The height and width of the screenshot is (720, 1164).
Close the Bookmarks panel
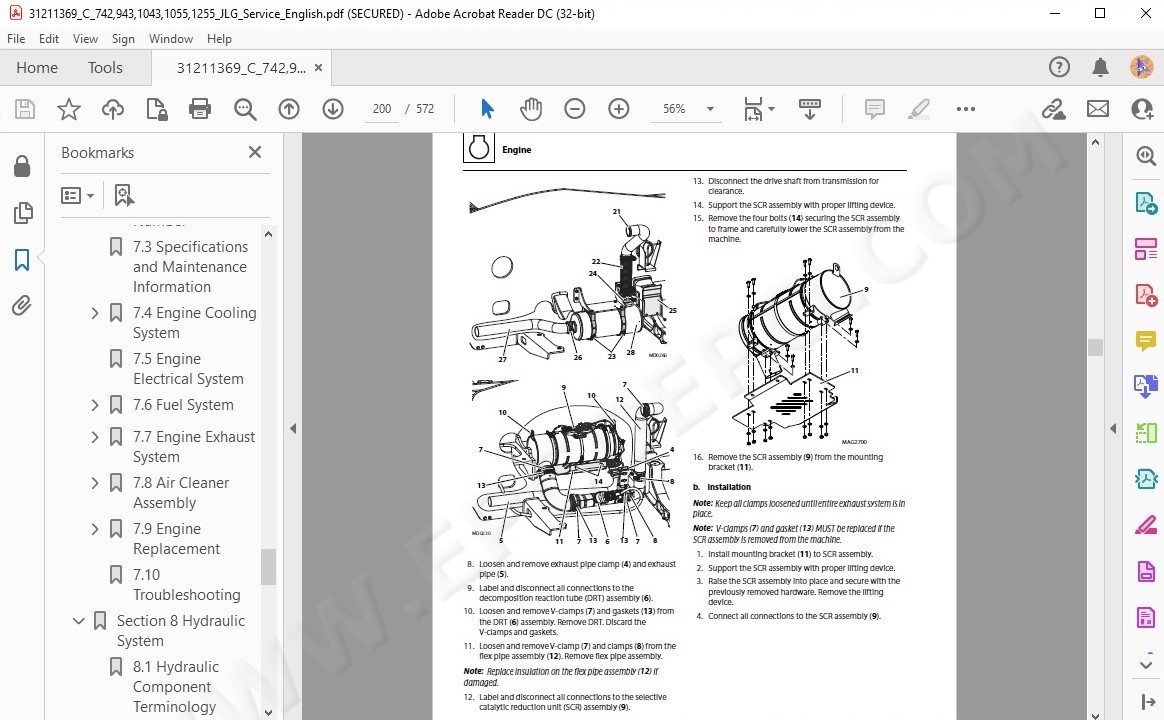pyautogui.click(x=255, y=152)
